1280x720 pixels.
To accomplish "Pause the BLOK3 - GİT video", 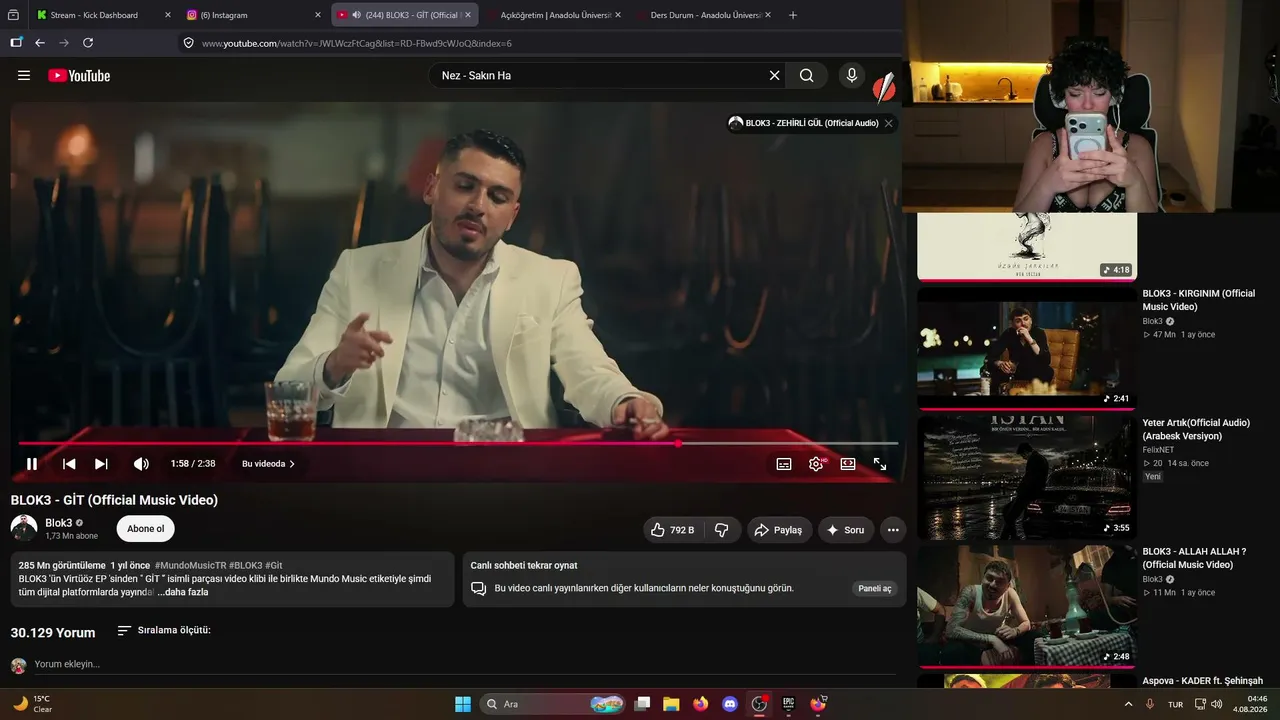I will 32,464.
